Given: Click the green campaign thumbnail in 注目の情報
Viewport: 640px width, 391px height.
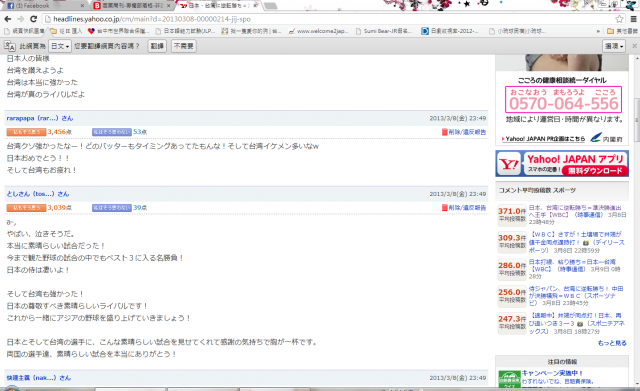Looking at the screenshot, I should point(509,378).
